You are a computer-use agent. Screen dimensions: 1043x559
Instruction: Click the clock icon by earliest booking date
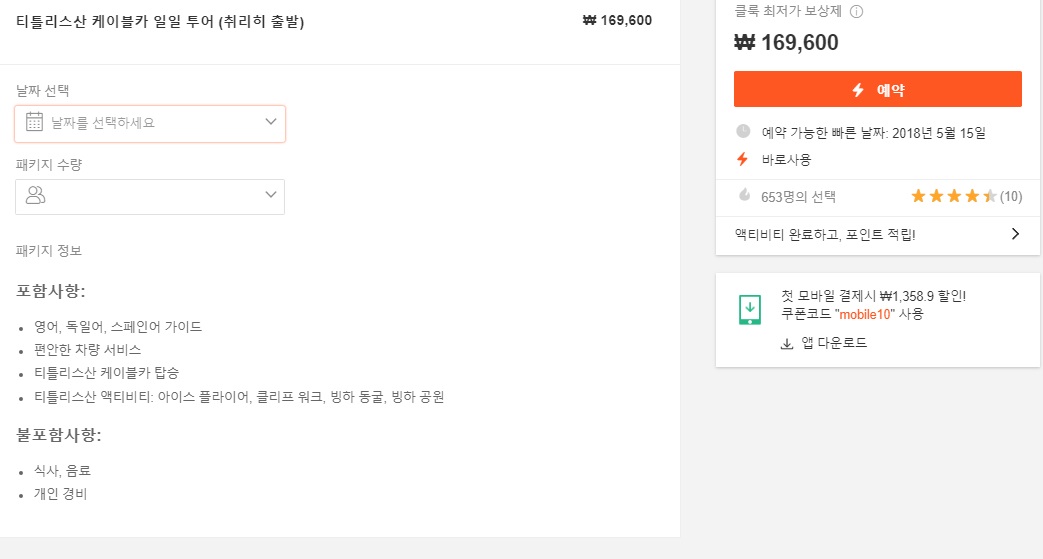pyautogui.click(x=743, y=131)
